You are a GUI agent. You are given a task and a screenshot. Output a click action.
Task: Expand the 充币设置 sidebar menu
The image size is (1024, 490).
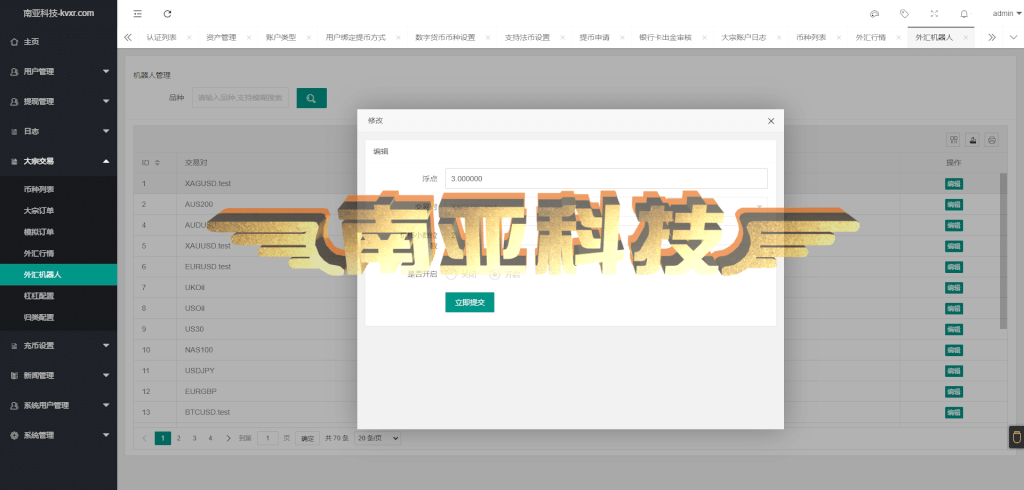(58, 346)
